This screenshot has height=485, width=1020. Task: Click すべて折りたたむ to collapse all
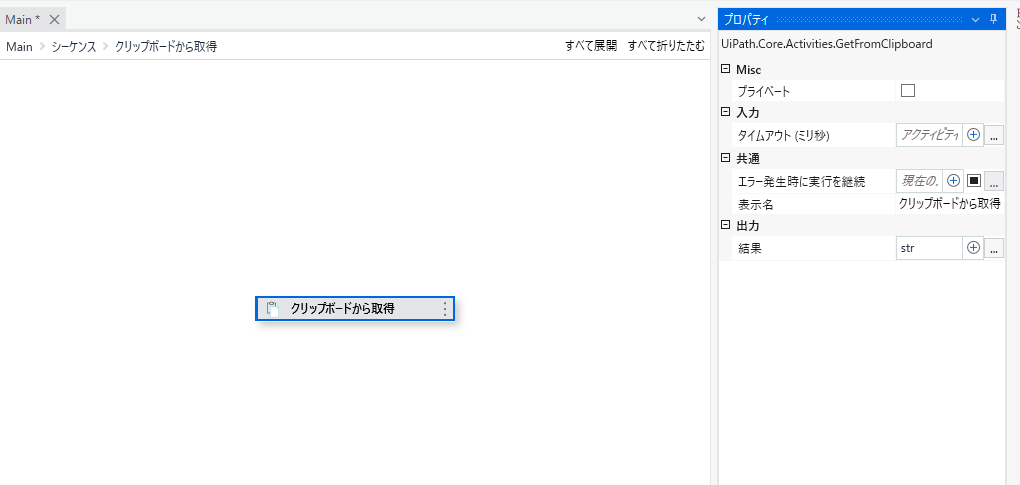click(x=666, y=46)
